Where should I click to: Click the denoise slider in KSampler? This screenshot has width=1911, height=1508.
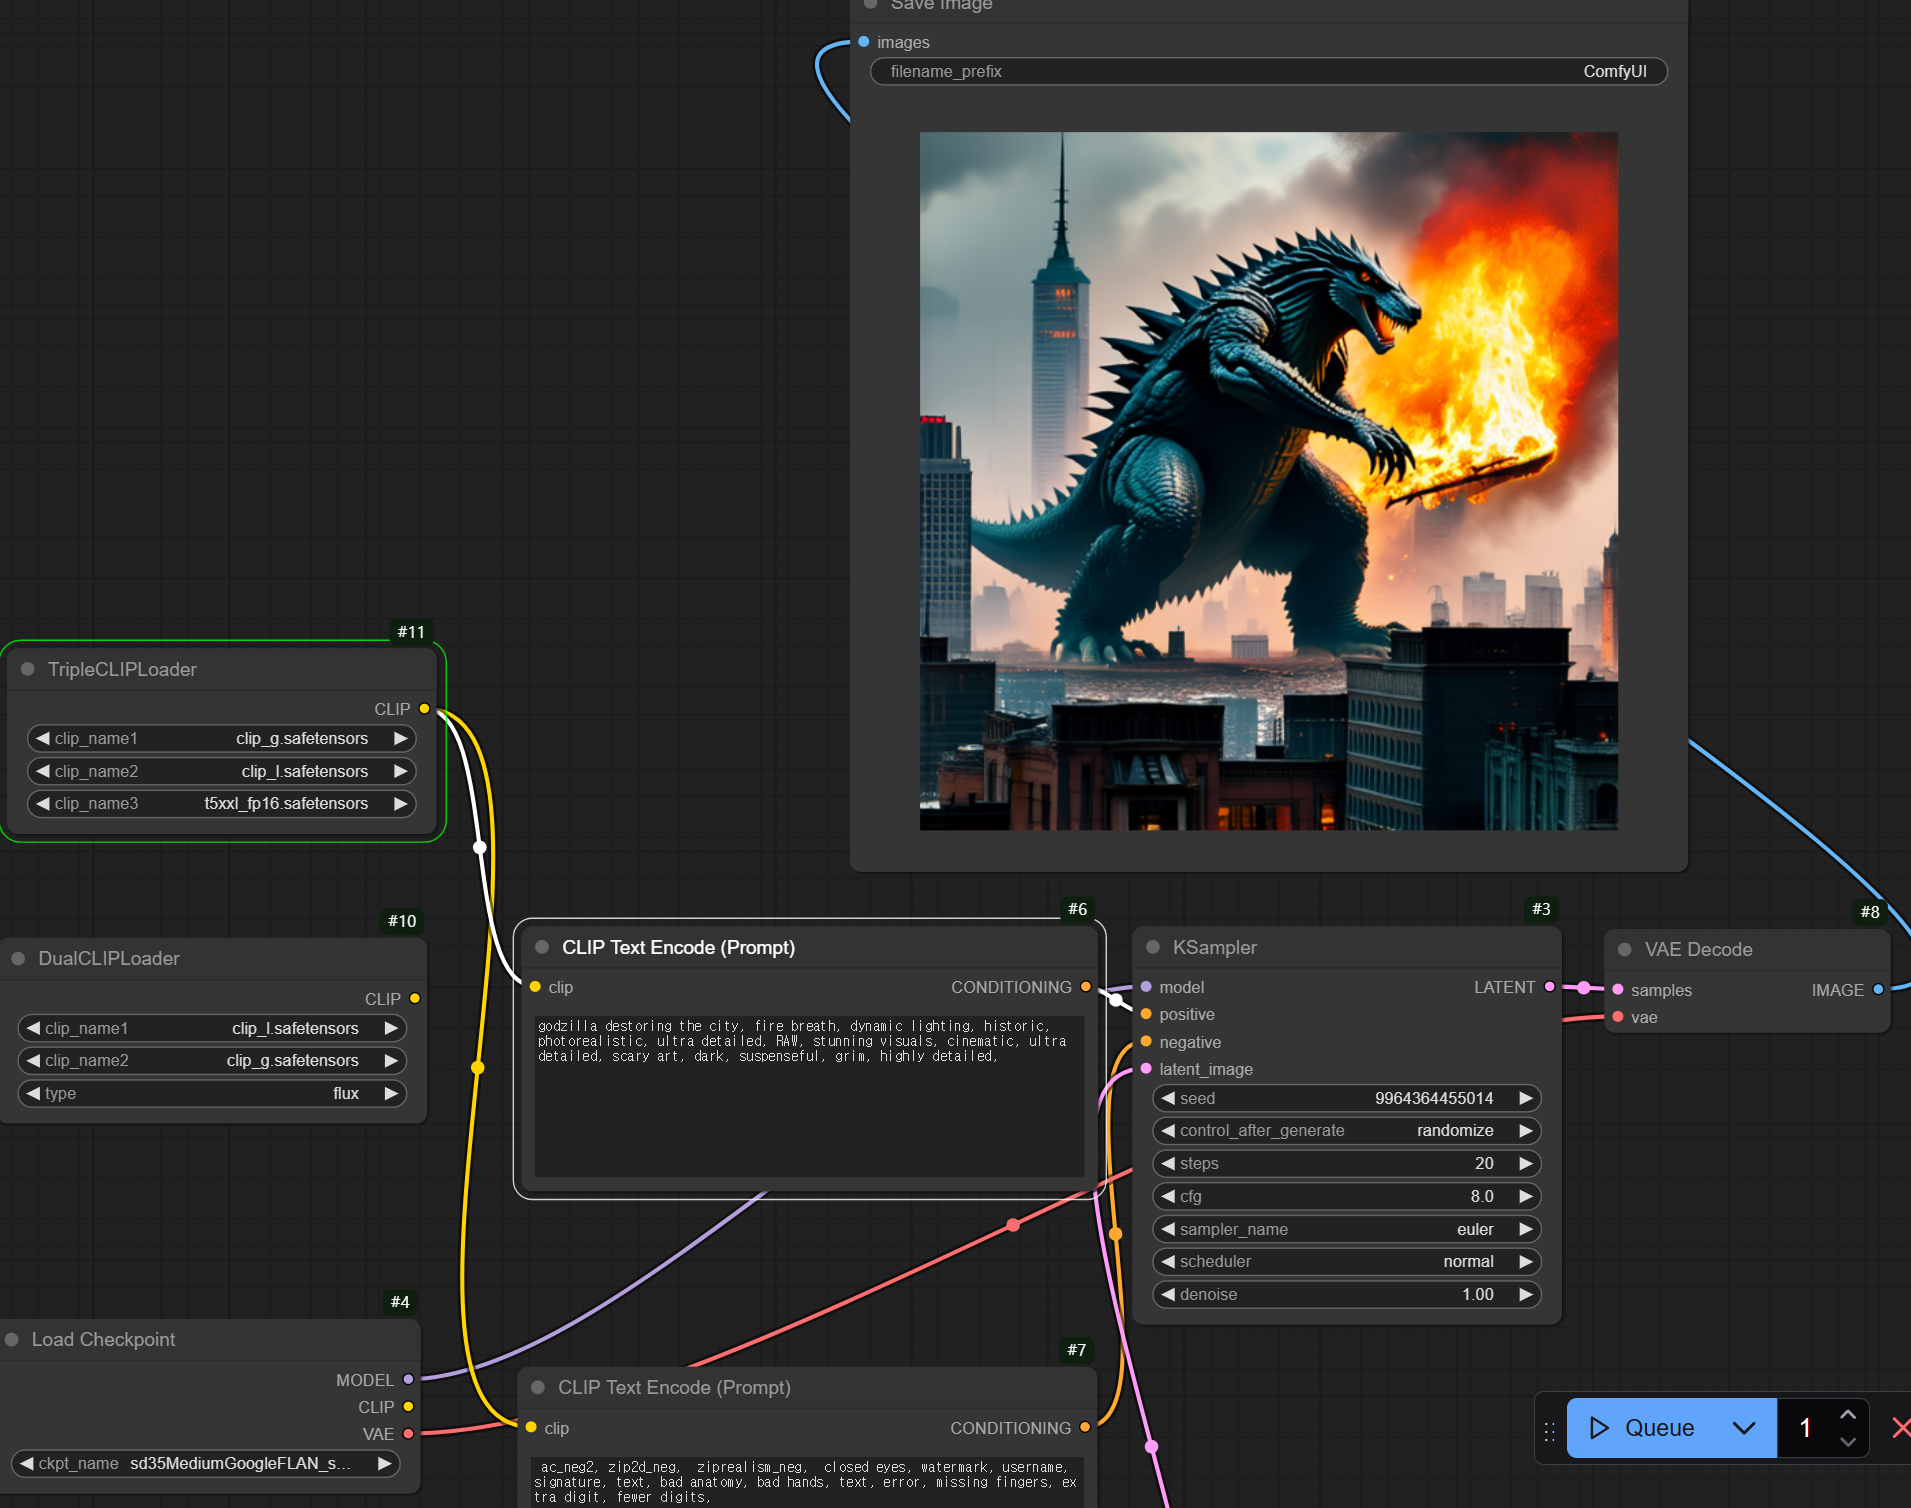(1346, 1294)
